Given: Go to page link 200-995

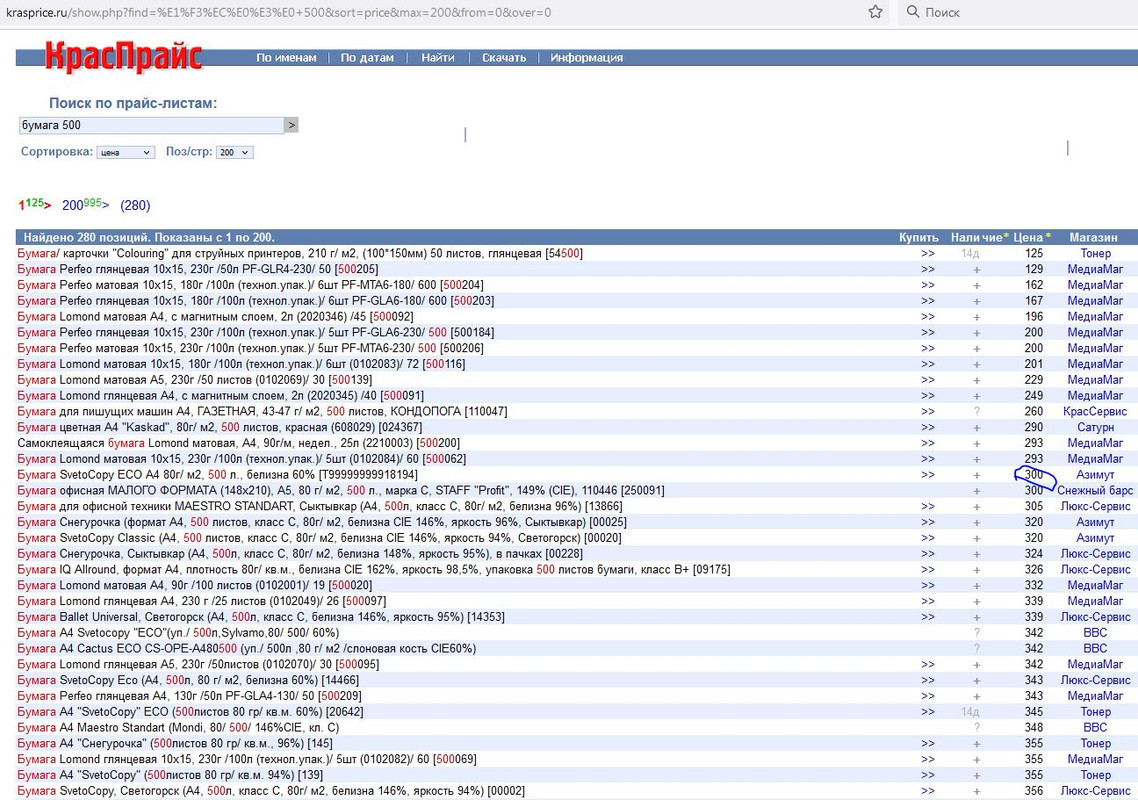Looking at the screenshot, I should pos(86,205).
